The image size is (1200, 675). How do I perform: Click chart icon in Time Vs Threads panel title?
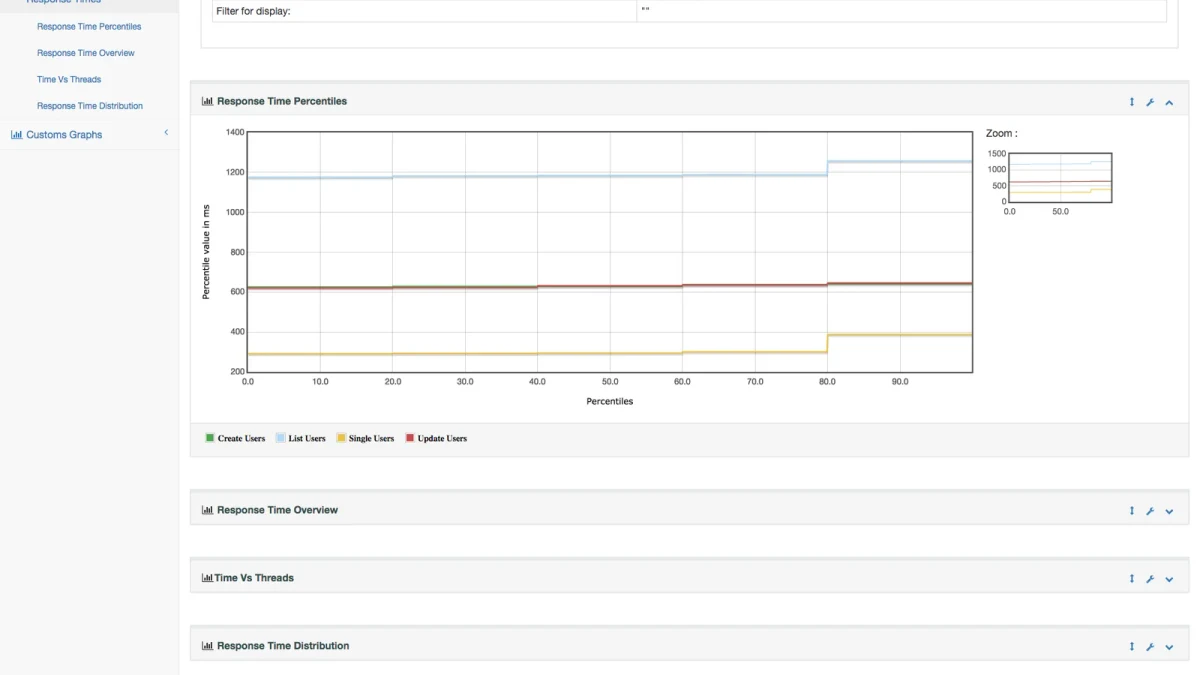[x=207, y=578]
